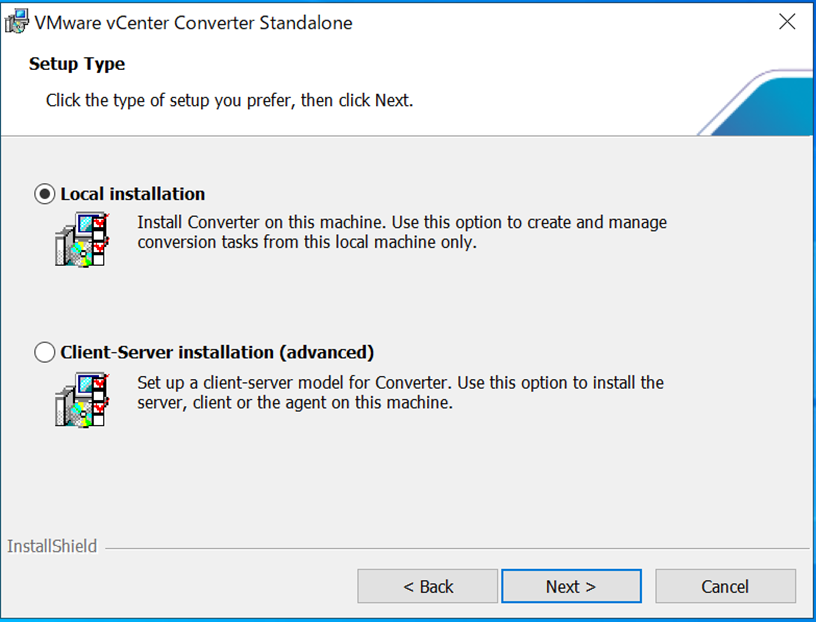Screen dimensions: 816x622
Task: Cancel the Converter setup wizard
Action: coord(725,586)
